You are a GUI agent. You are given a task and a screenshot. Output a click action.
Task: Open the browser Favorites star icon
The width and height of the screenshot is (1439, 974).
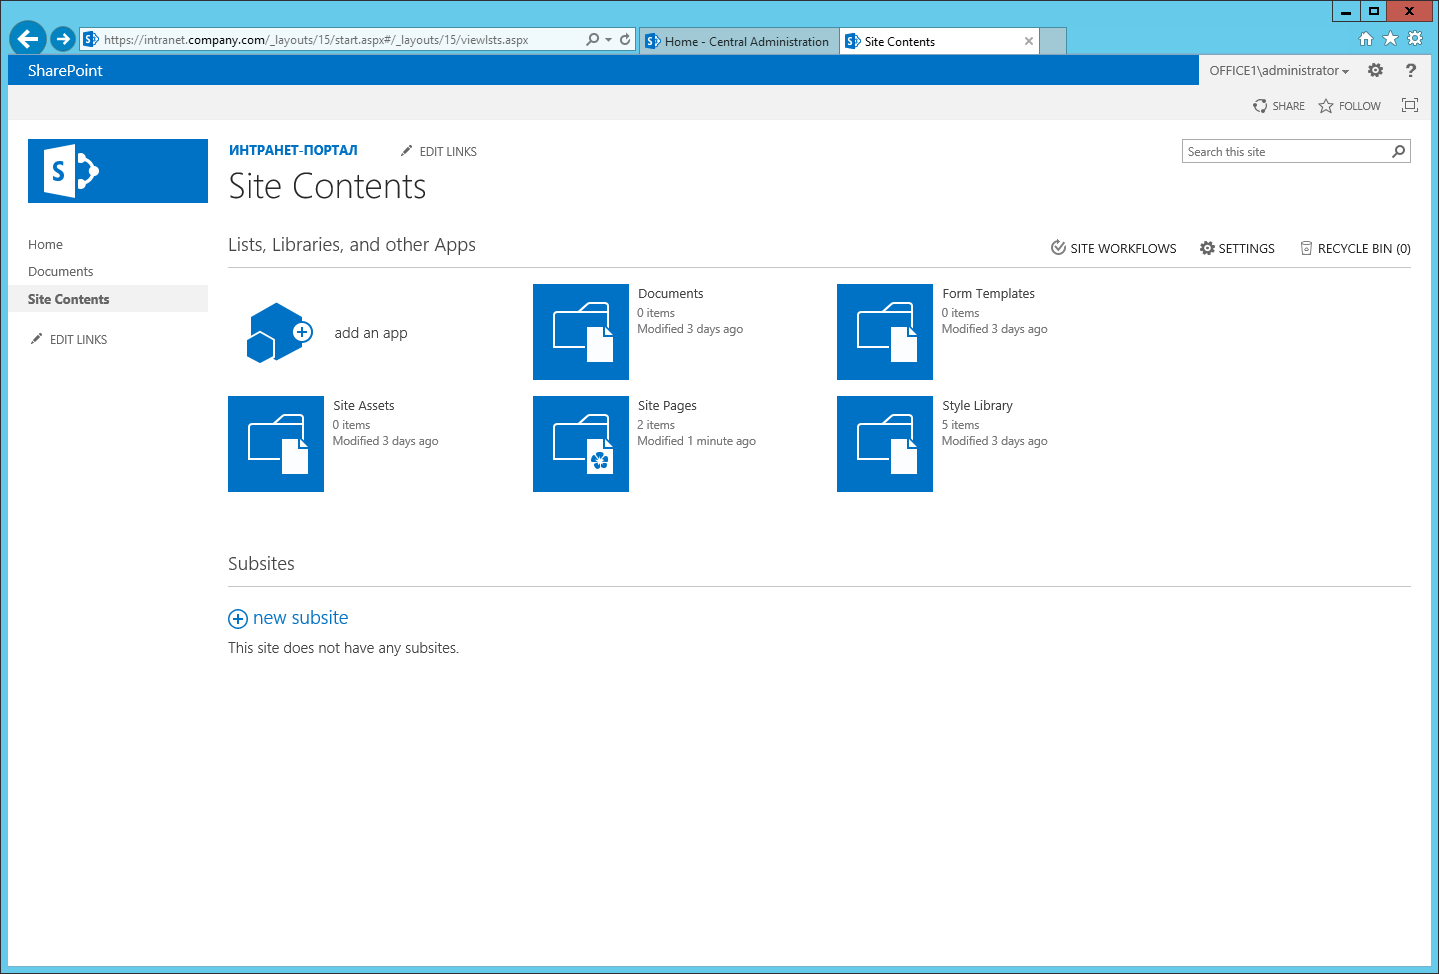pos(1390,39)
